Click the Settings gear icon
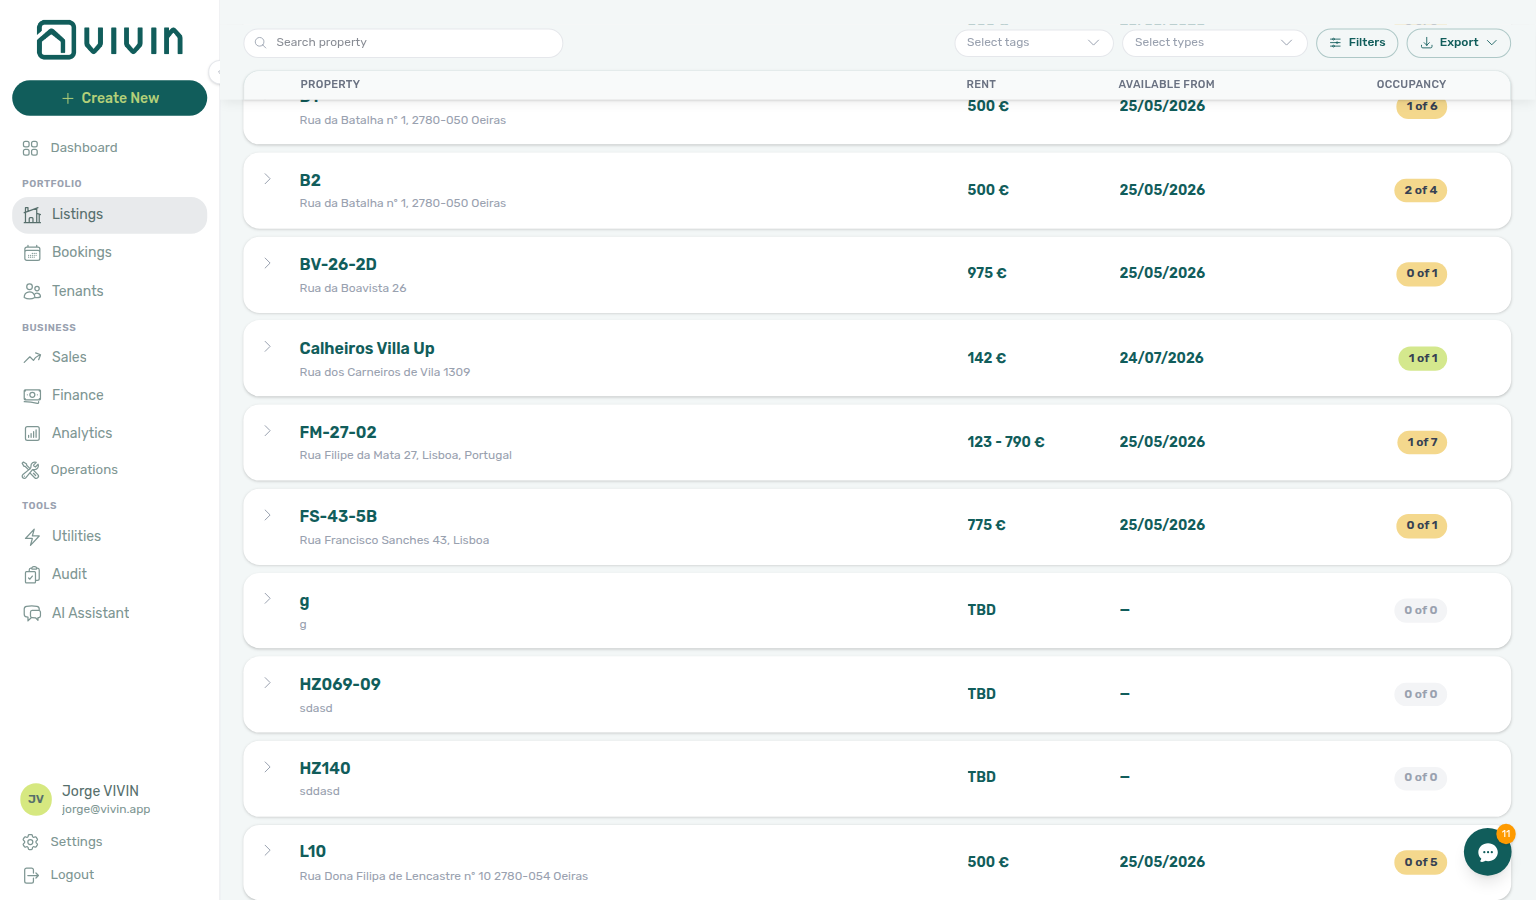This screenshot has width=1536, height=900. pos(30,842)
